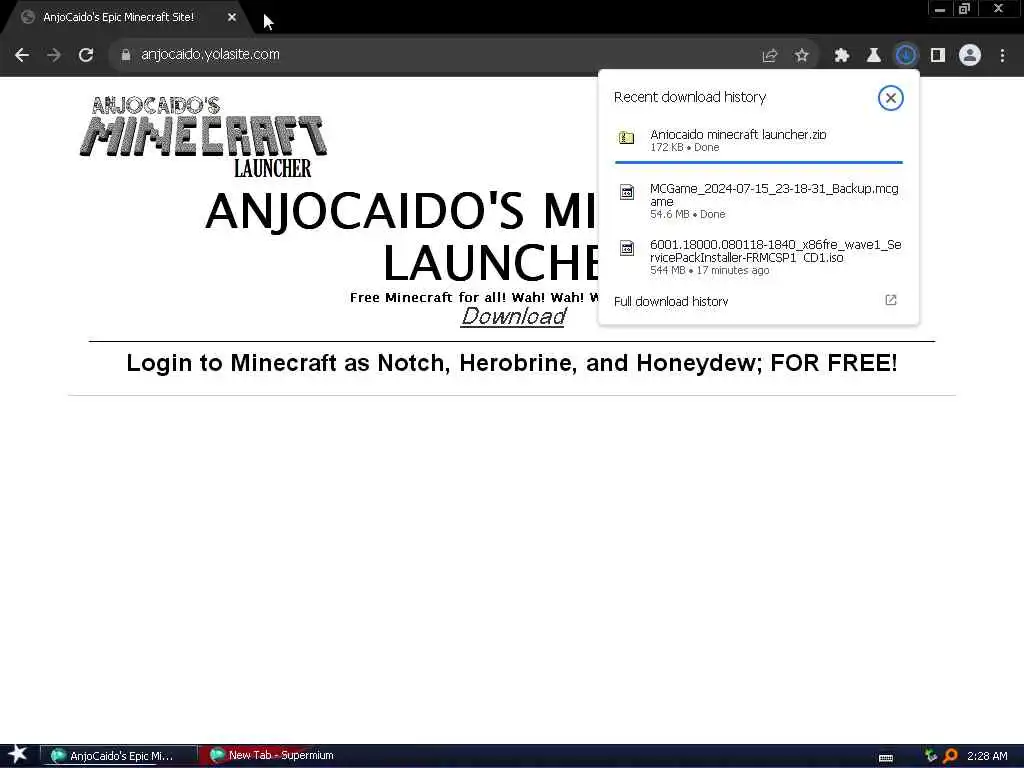Open the ServicePackInstaller iso download entry
The width and height of the screenshot is (1024, 768).
758,257
